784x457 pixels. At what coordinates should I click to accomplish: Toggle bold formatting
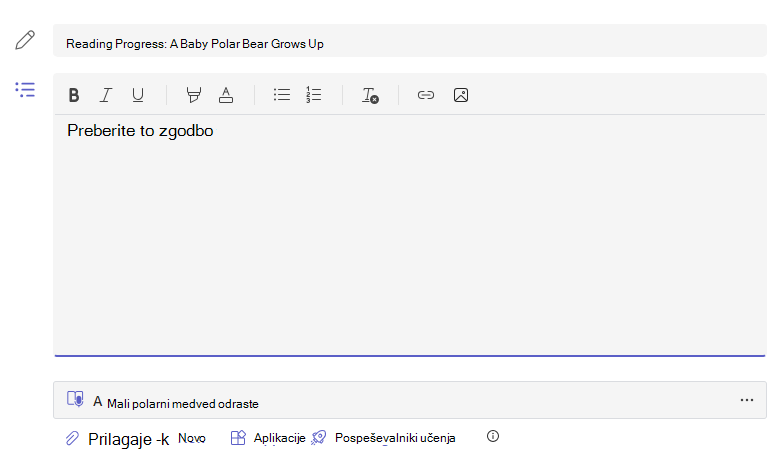74,95
